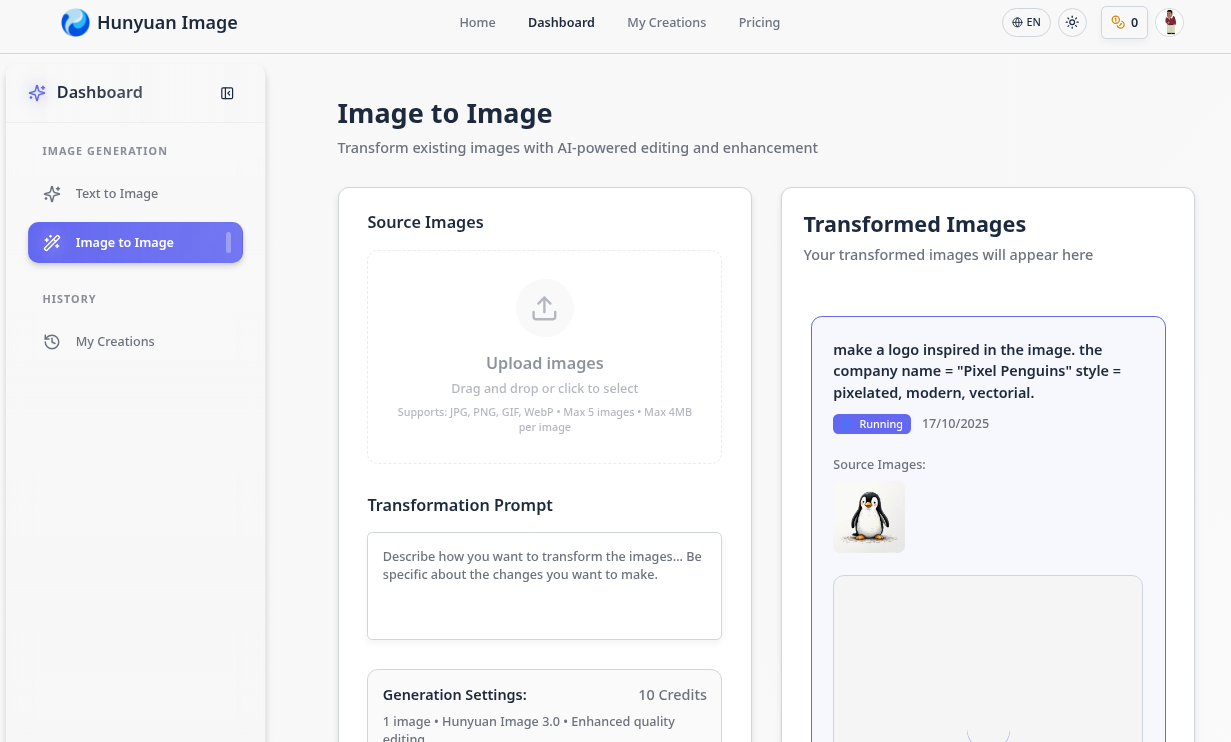Open the Pricing page in navigation
This screenshot has height=742, width=1231.
759,22
